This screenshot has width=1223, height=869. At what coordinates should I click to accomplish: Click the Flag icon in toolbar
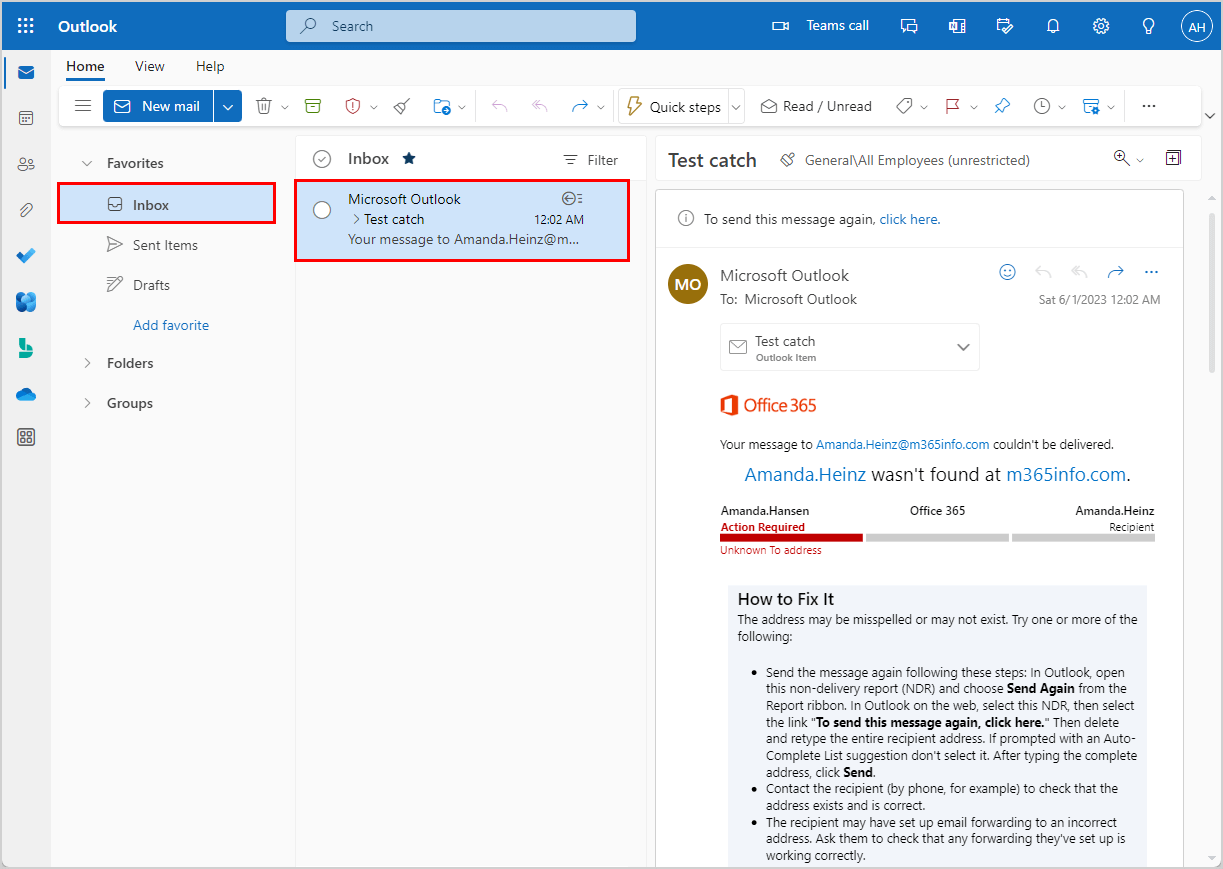click(953, 106)
